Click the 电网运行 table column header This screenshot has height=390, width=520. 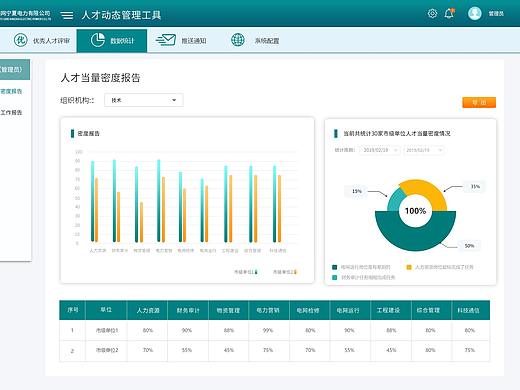(349, 310)
